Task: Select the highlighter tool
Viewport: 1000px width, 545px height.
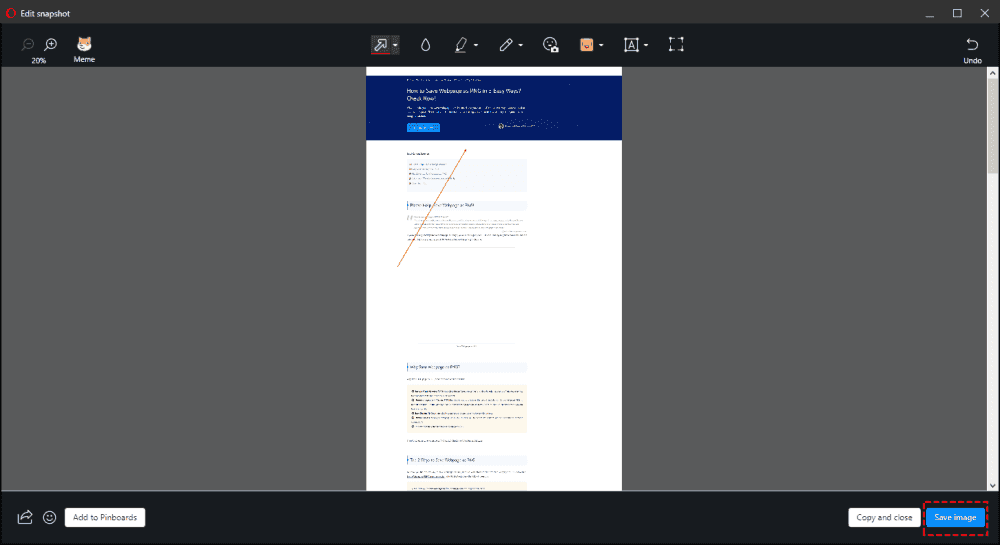Action: point(460,45)
